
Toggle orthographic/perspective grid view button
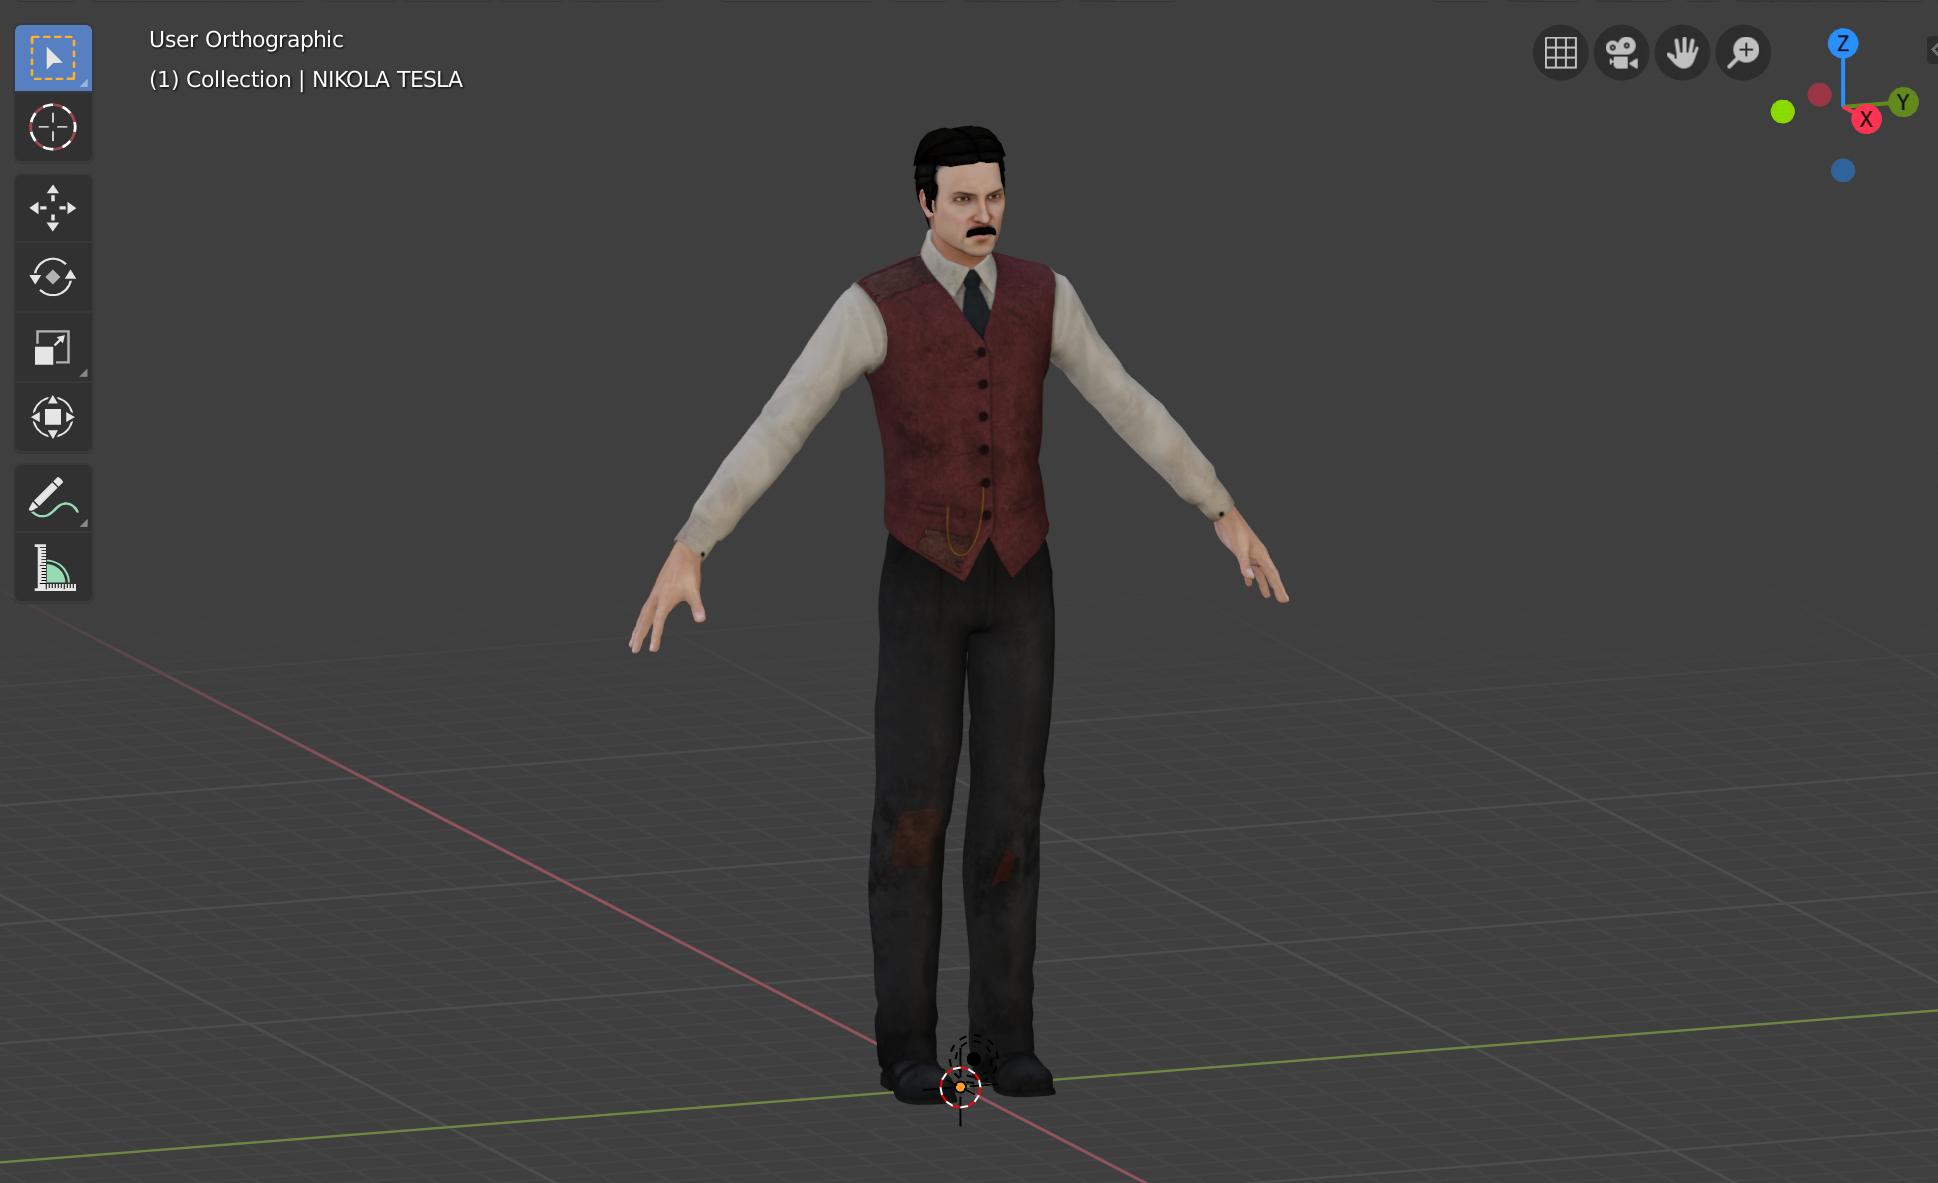pyautogui.click(x=1560, y=52)
